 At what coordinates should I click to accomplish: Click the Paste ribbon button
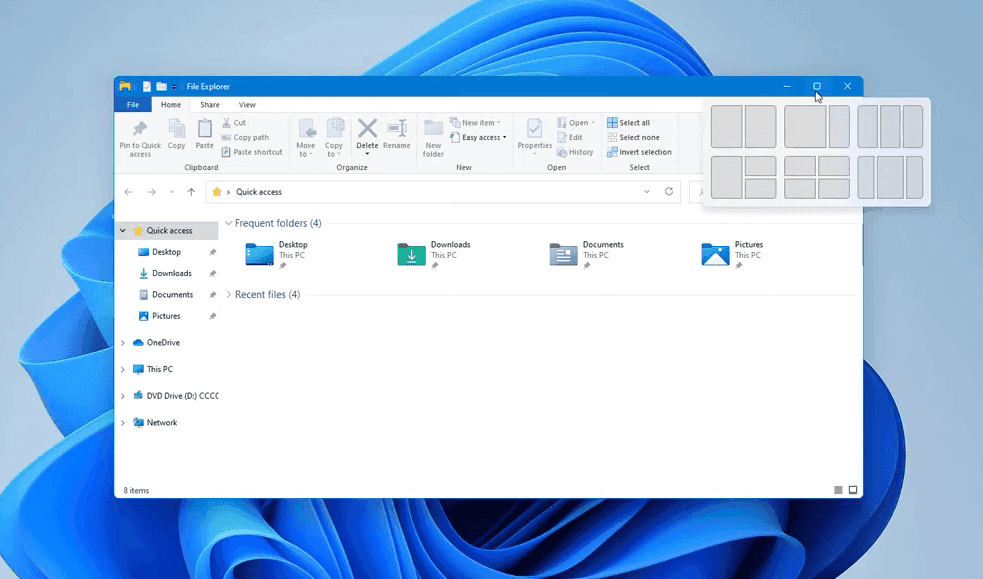(x=204, y=134)
